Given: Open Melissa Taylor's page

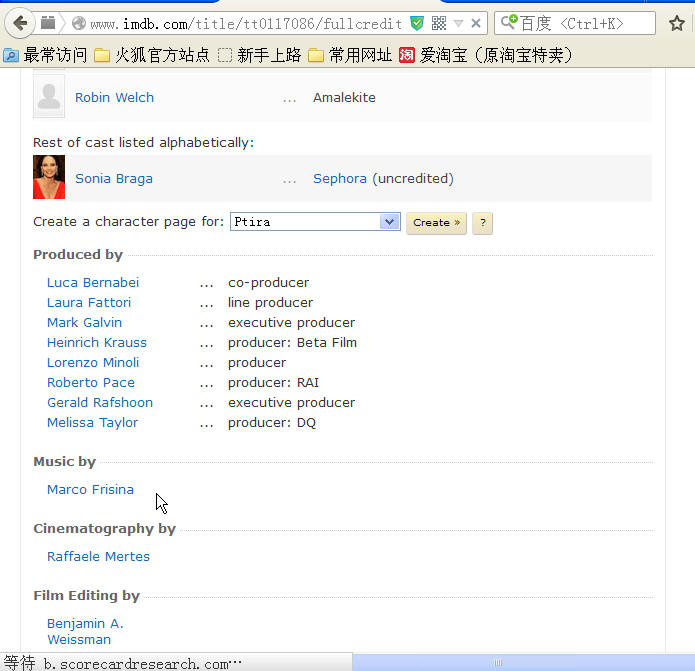Looking at the screenshot, I should (93, 423).
